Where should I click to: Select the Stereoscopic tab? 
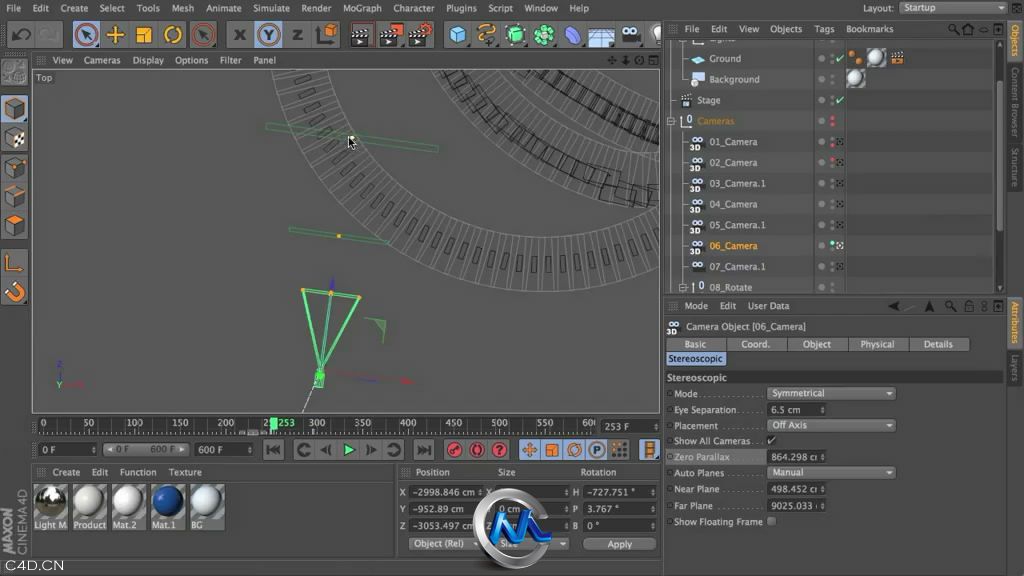click(696, 359)
